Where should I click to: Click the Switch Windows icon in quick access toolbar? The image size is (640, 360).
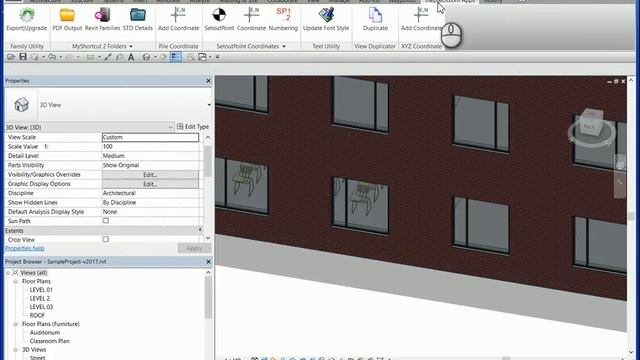(x=202, y=57)
